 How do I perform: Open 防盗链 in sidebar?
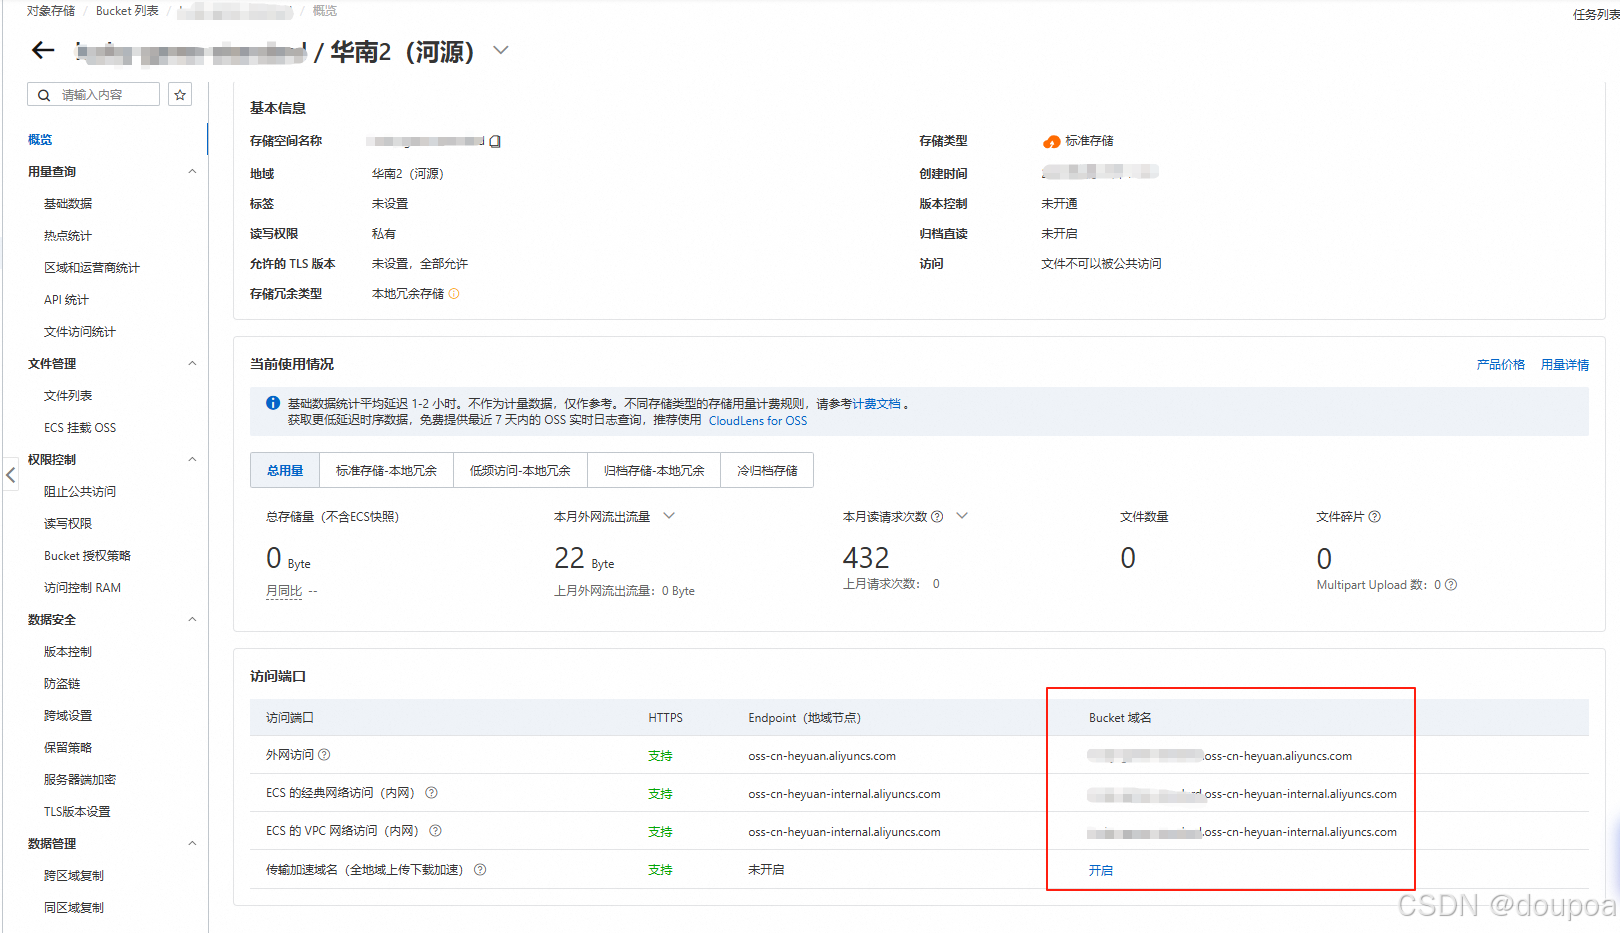(x=62, y=684)
